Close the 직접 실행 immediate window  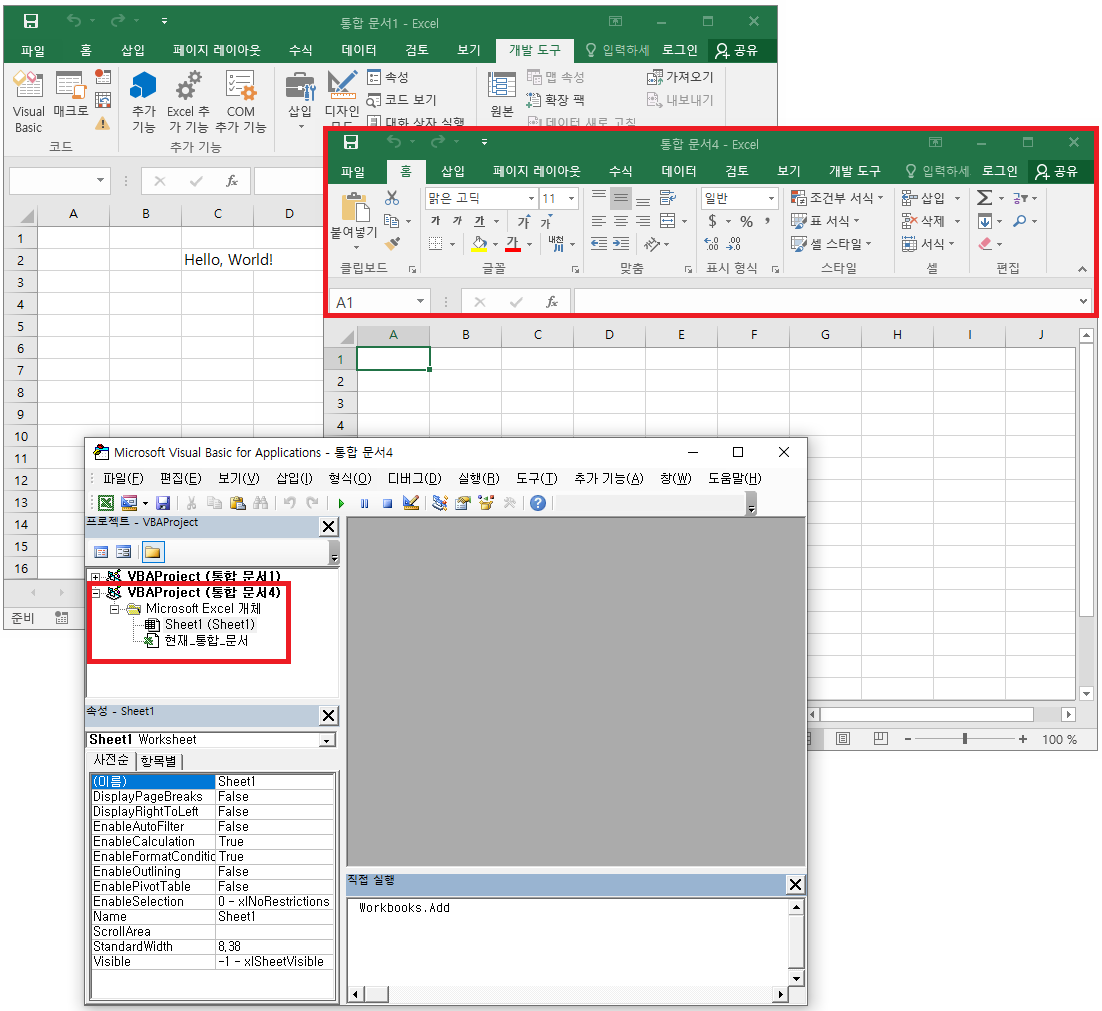(795, 885)
